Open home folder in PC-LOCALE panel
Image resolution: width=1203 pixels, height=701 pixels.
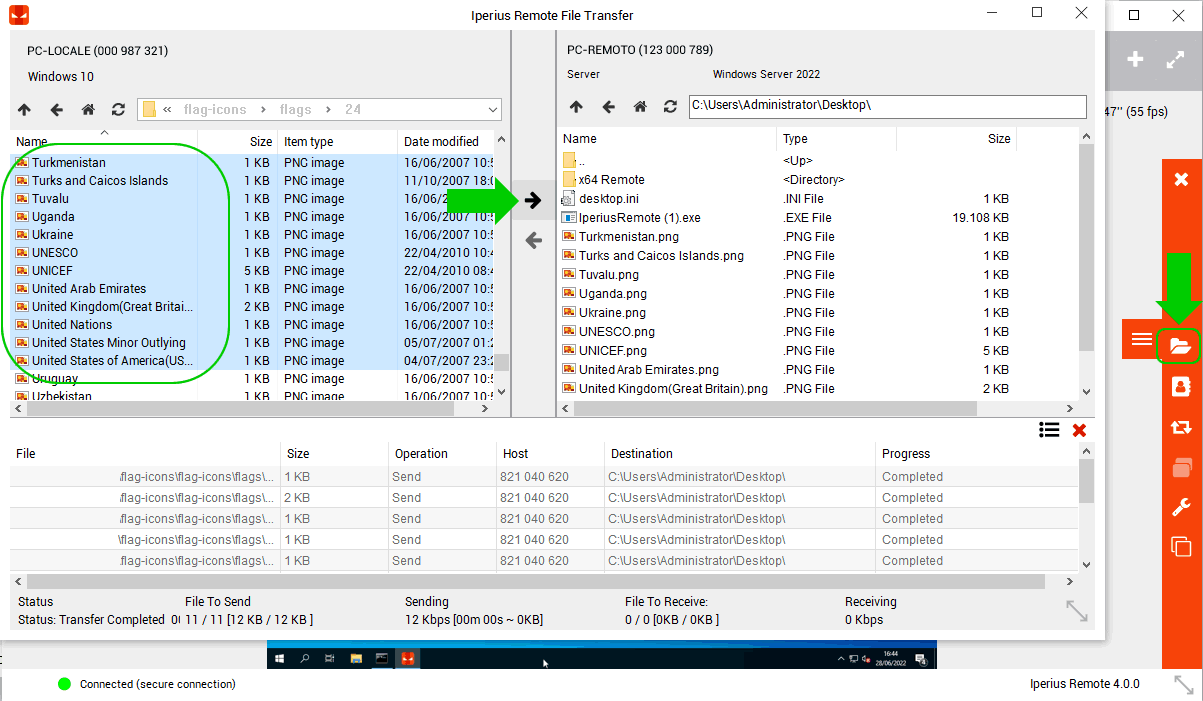(x=88, y=109)
